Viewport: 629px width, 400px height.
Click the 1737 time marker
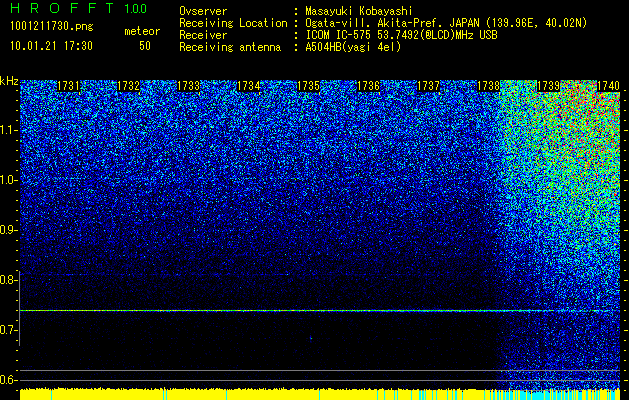[428, 86]
